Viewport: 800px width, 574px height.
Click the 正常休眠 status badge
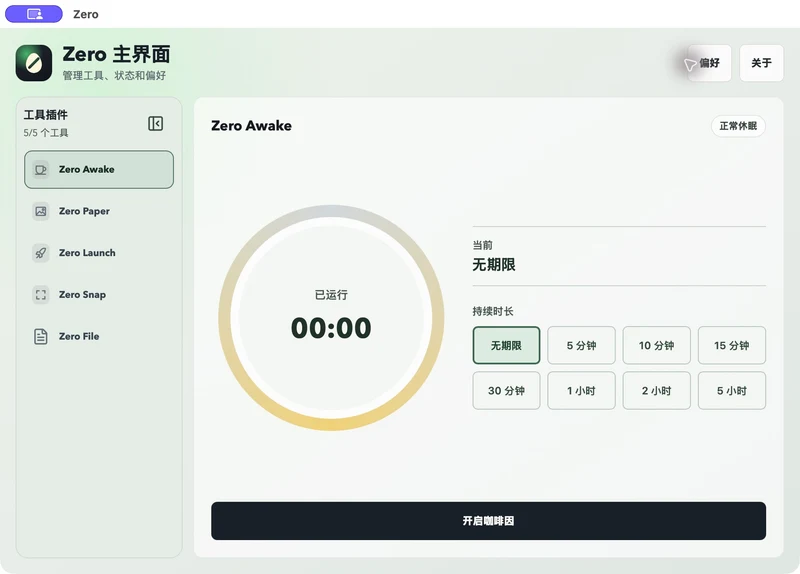coord(738,126)
